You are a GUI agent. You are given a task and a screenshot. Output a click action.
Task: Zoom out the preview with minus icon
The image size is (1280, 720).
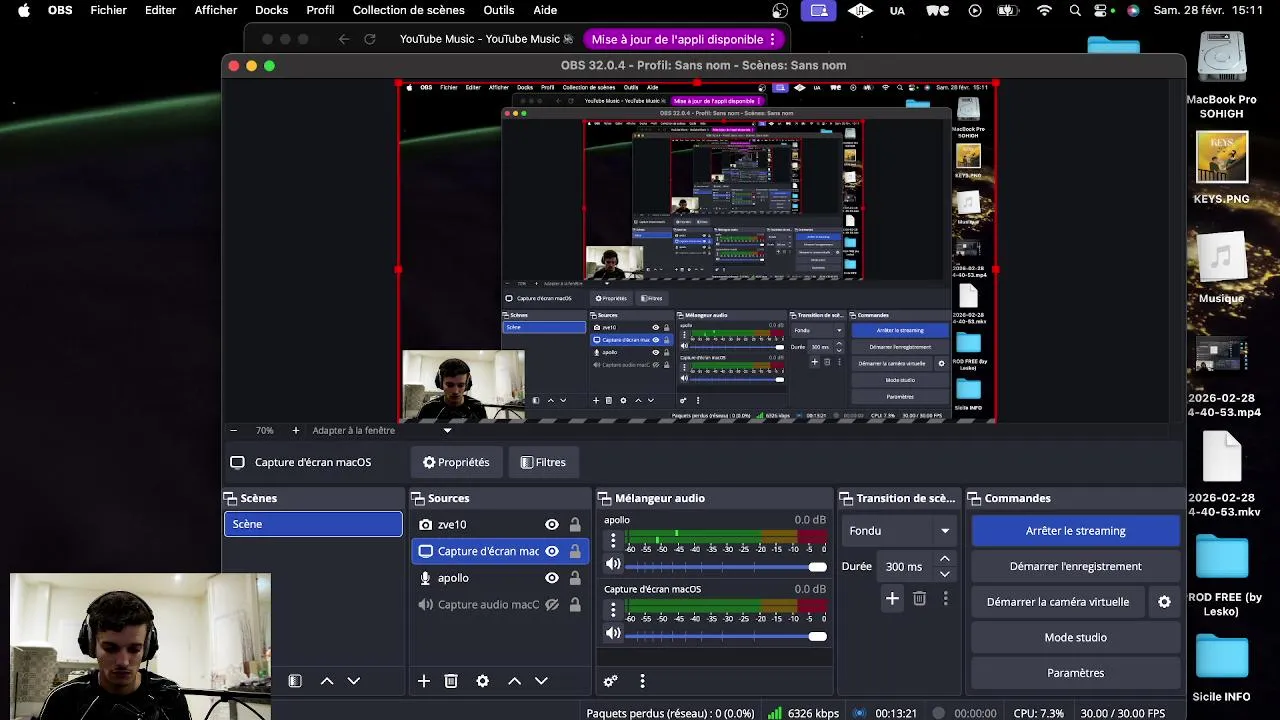[x=233, y=431]
